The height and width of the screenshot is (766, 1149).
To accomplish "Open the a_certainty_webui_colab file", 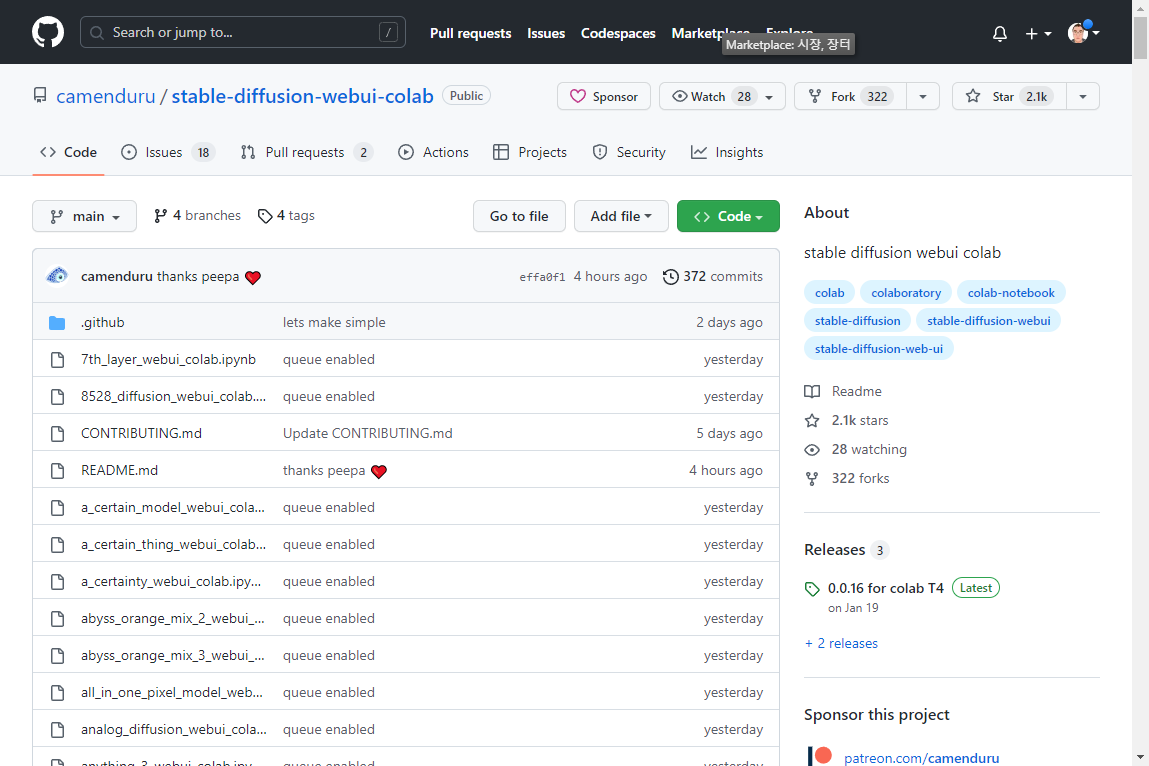I will (x=171, y=581).
